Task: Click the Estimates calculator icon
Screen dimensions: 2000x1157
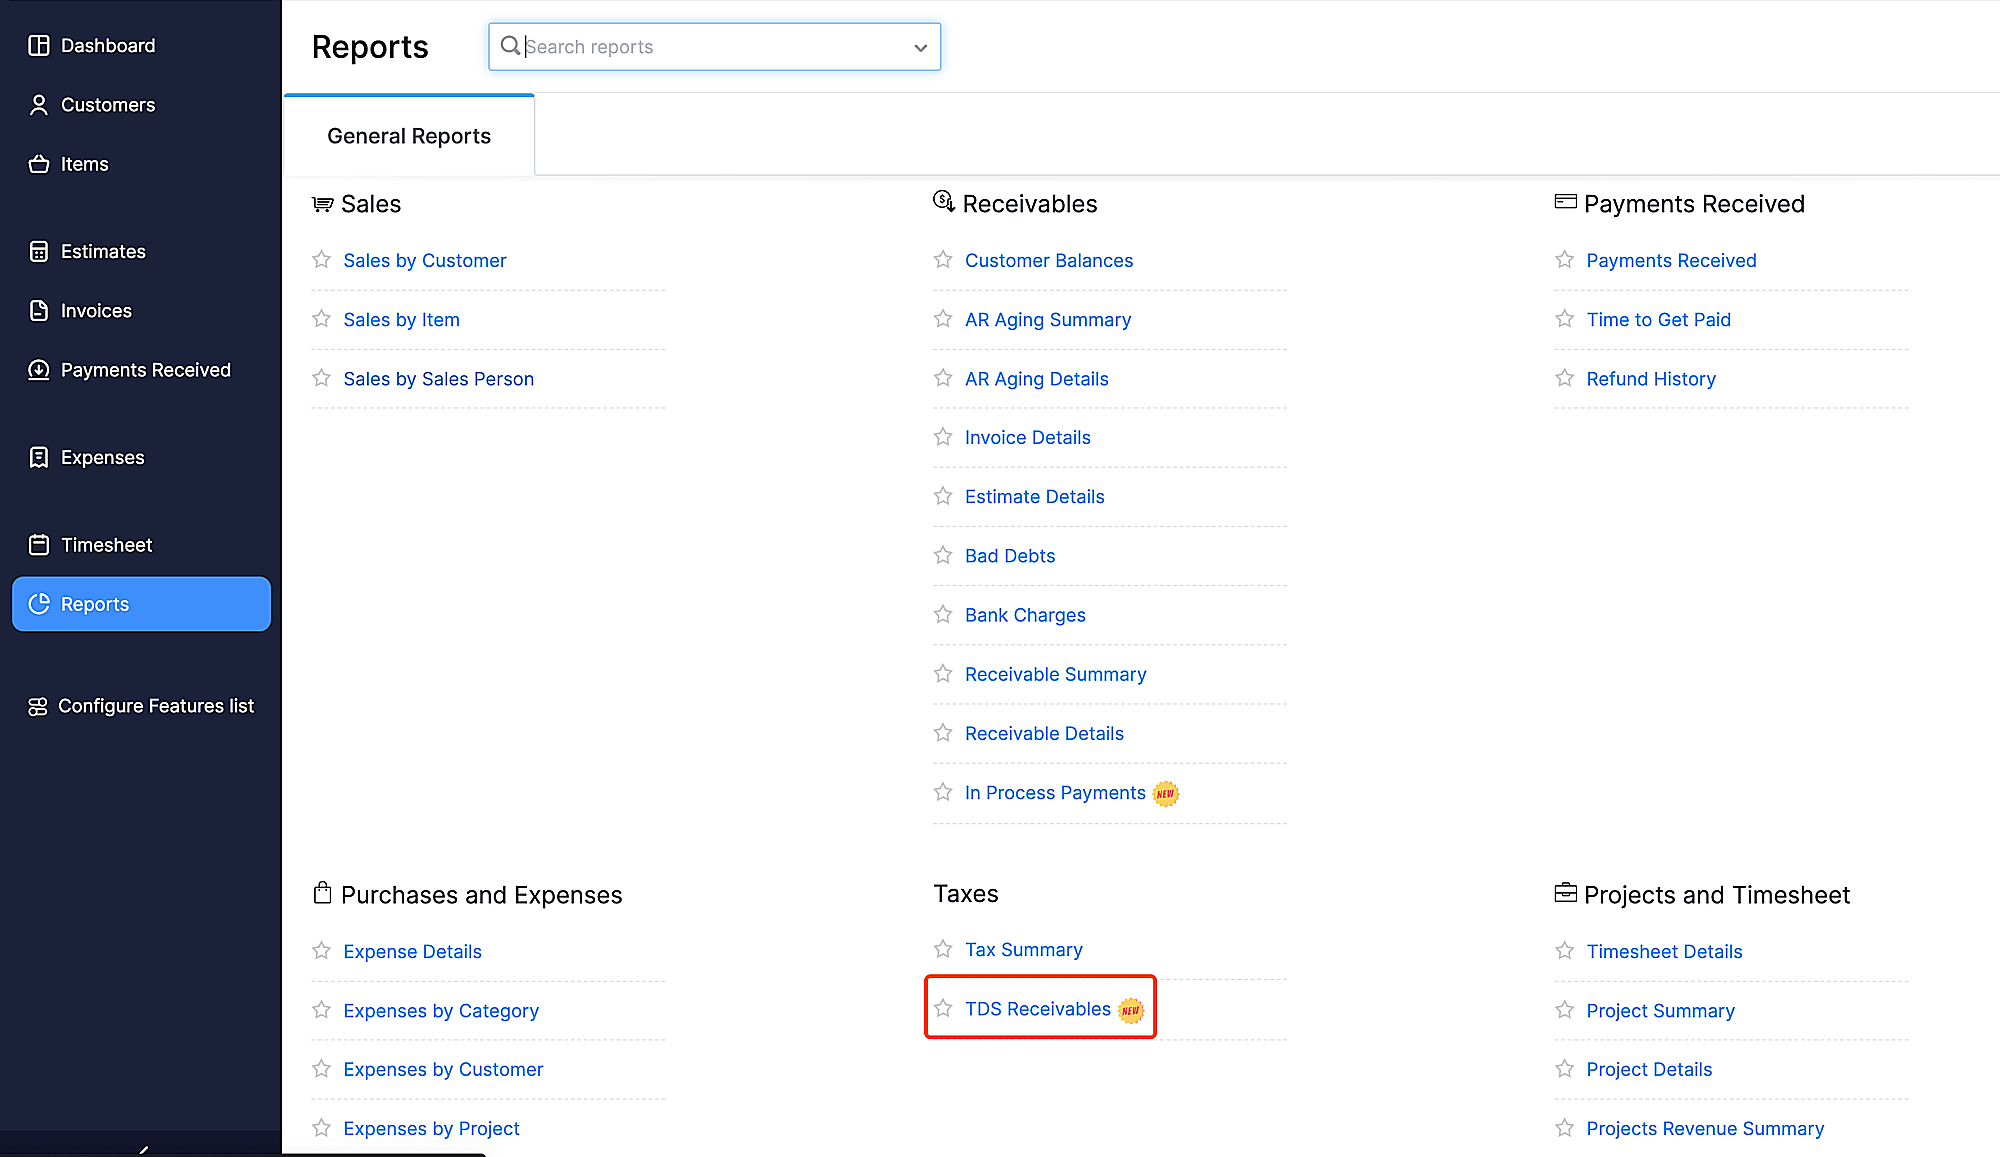Action: 38,252
